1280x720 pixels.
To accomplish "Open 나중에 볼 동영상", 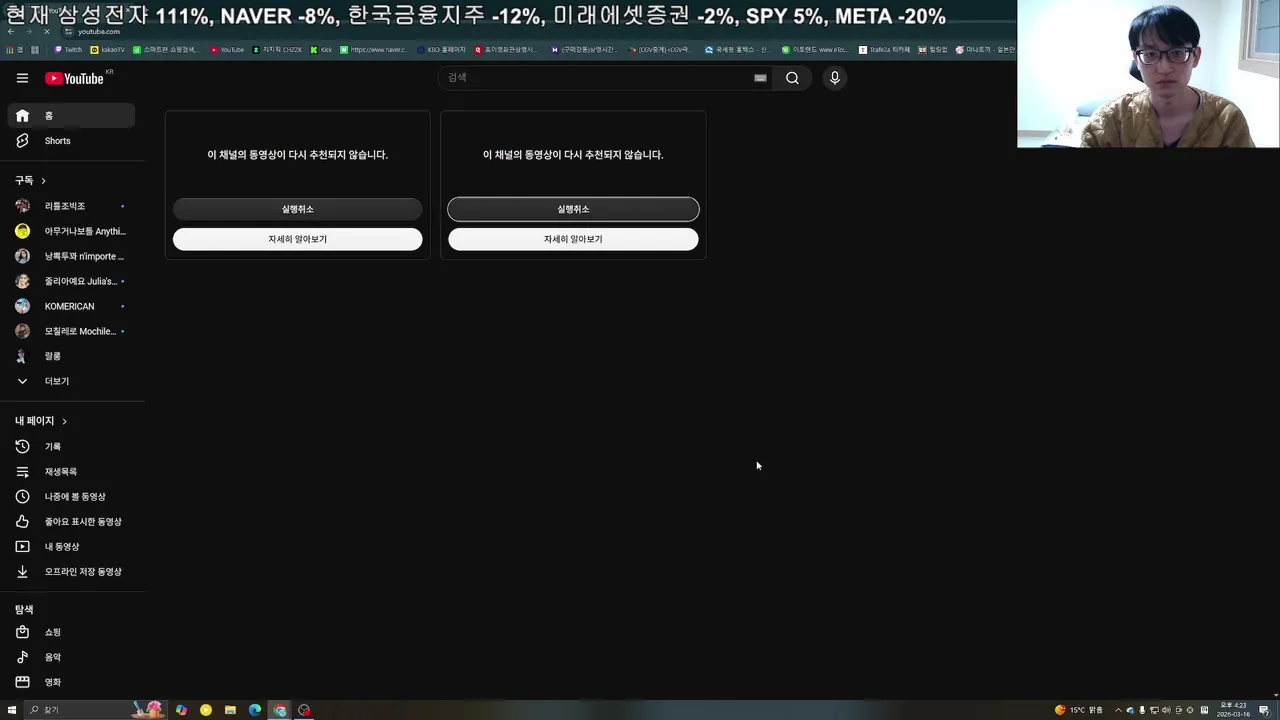I will pyautogui.click(x=71, y=497).
